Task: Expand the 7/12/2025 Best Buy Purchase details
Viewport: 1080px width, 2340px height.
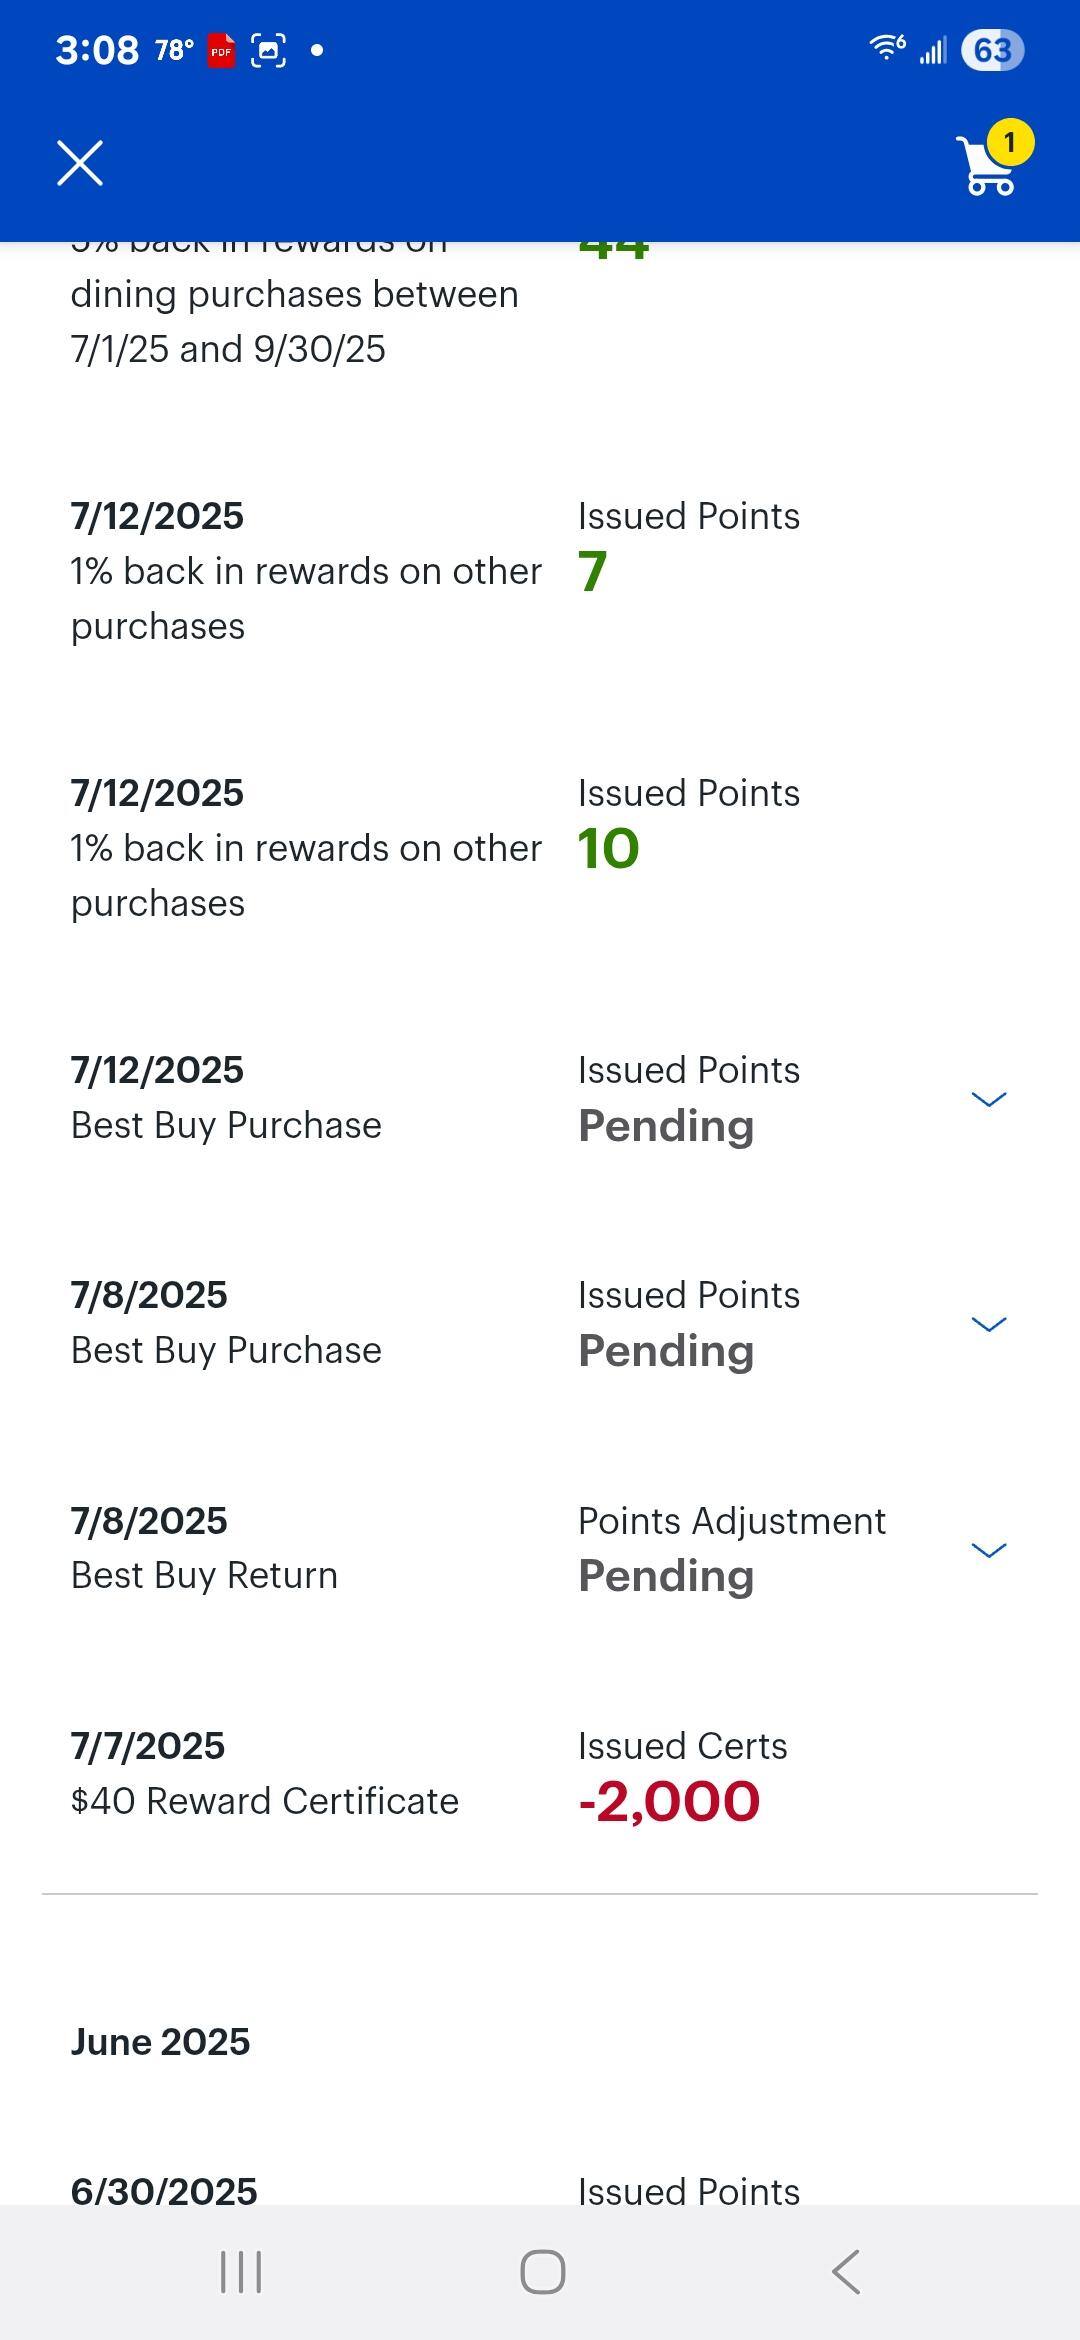Action: [x=988, y=1099]
